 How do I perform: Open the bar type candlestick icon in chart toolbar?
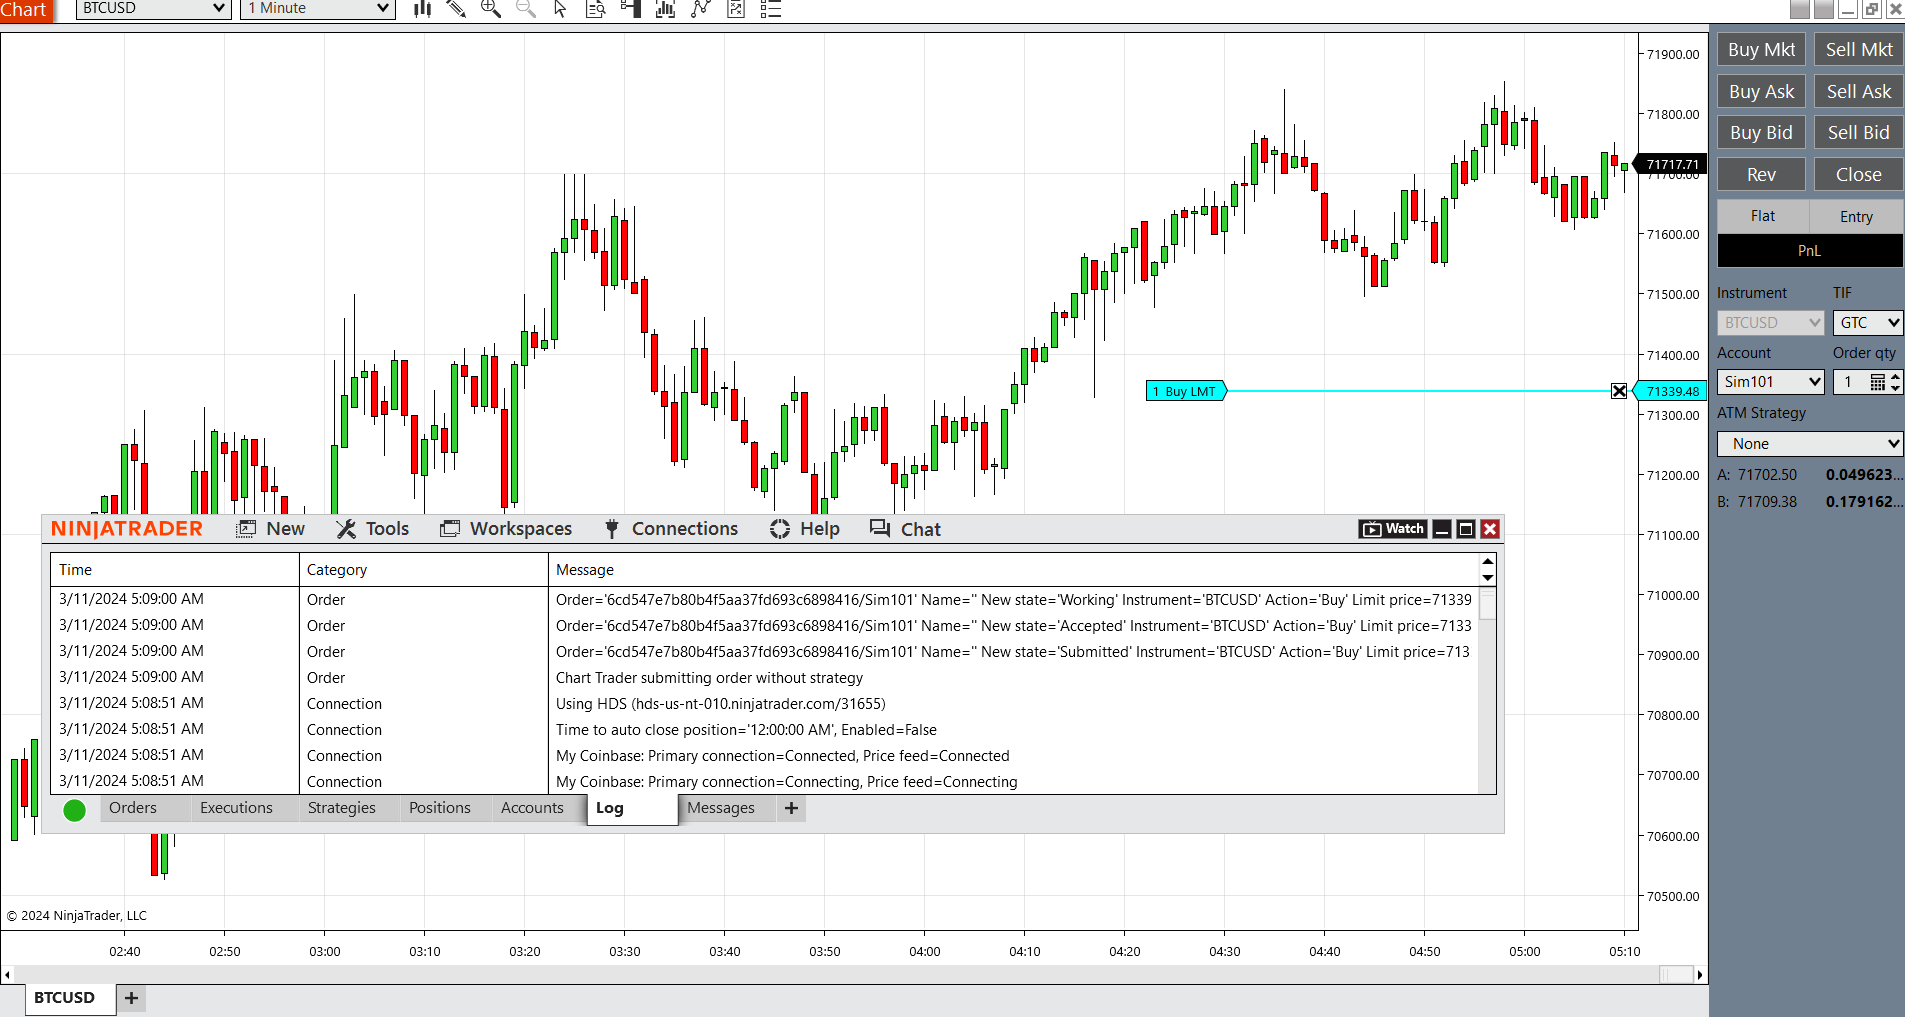(x=423, y=9)
